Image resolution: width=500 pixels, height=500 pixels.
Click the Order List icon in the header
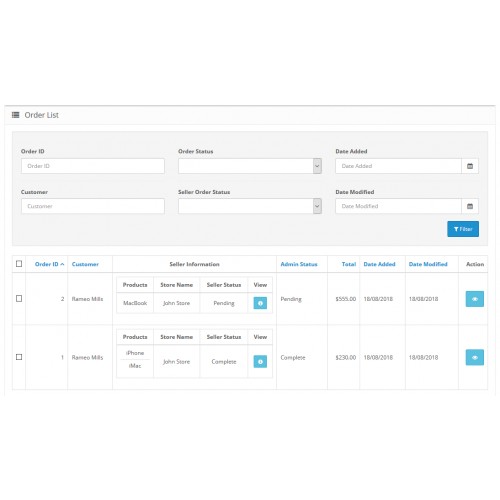[15, 115]
